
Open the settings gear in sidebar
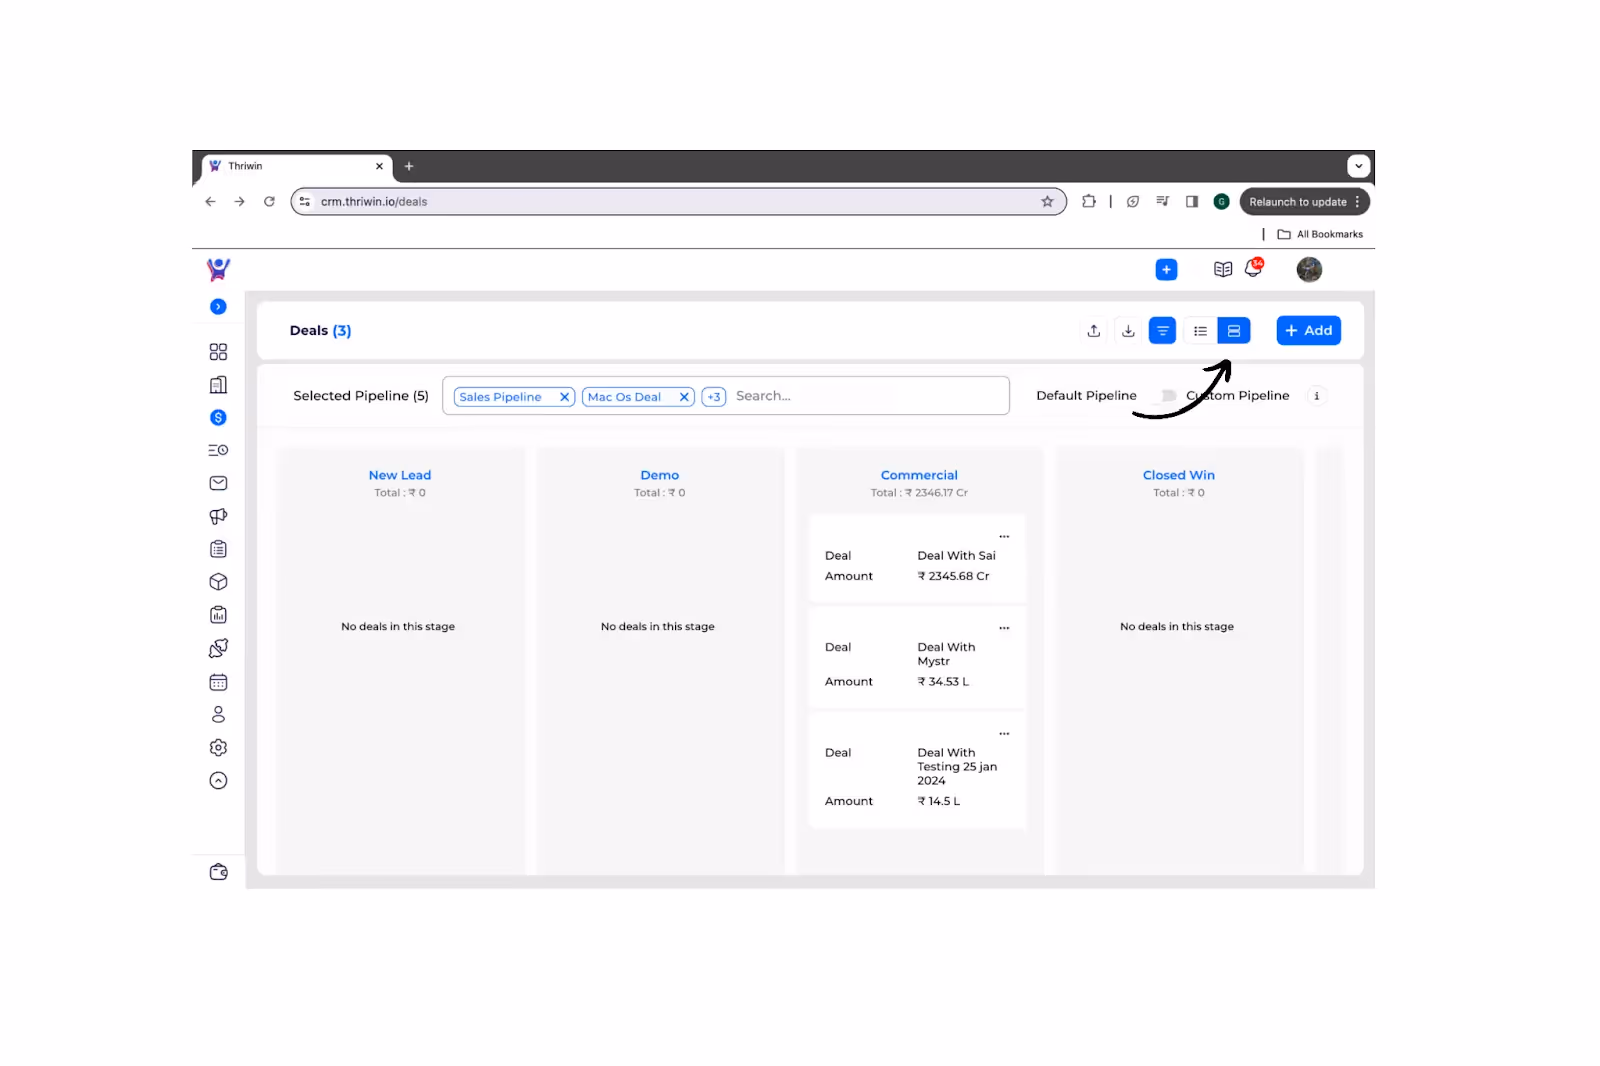pyautogui.click(x=218, y=748)
